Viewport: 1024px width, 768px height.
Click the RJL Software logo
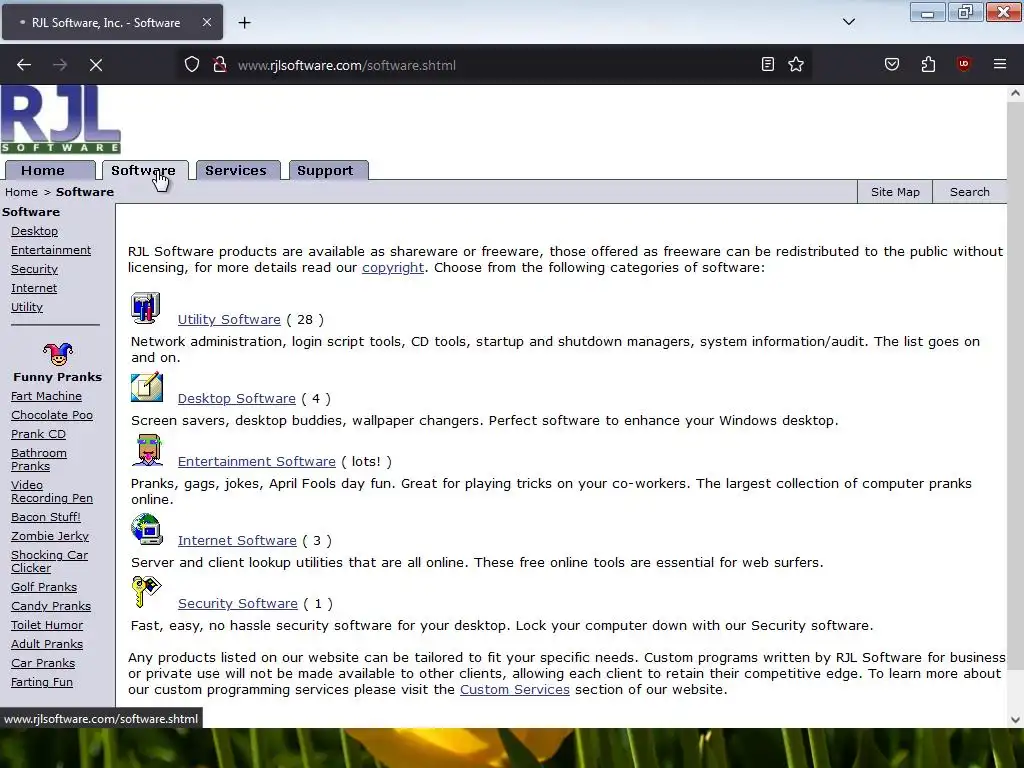tap(61, 120)
